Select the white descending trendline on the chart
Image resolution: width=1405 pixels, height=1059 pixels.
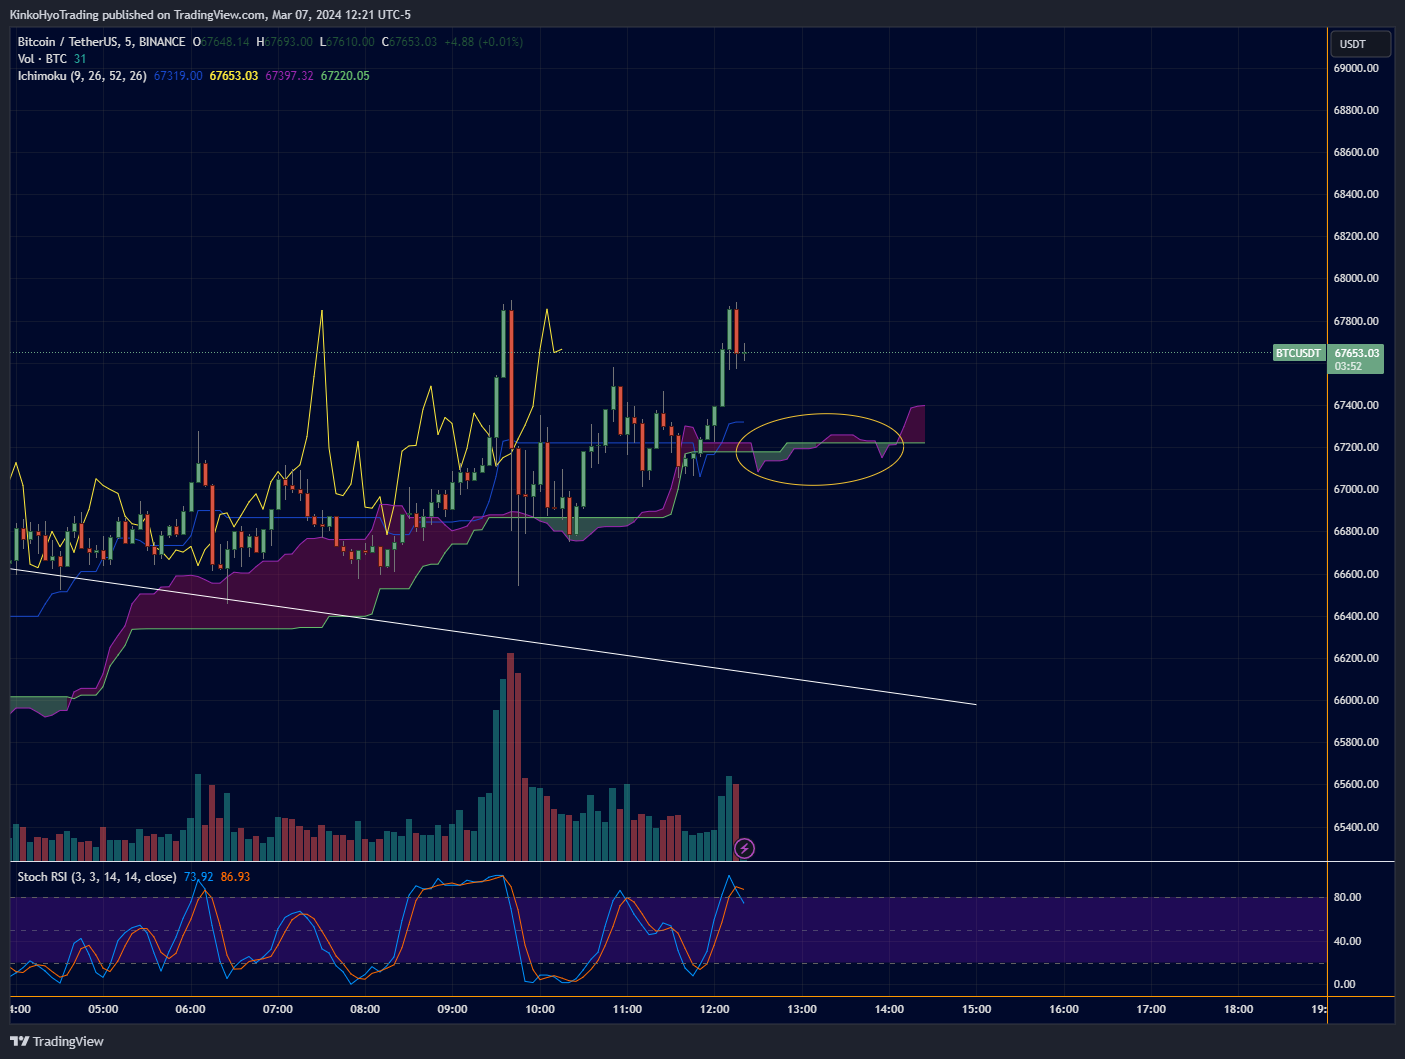(493, 636)
